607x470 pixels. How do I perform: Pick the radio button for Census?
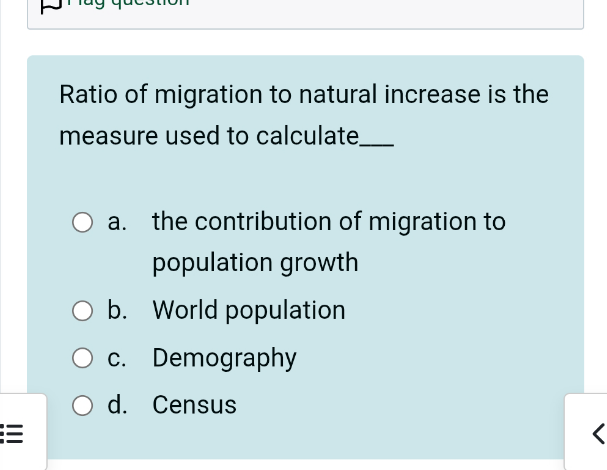click(x=83, y=405)
